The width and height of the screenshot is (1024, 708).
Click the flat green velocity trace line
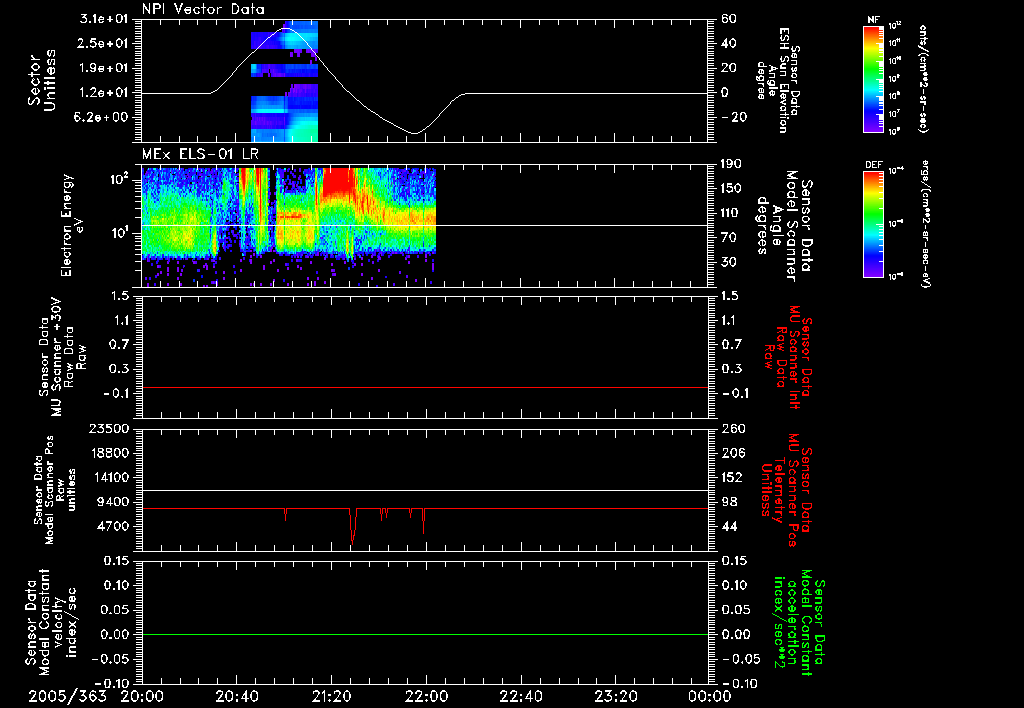(x=424, y=634)
